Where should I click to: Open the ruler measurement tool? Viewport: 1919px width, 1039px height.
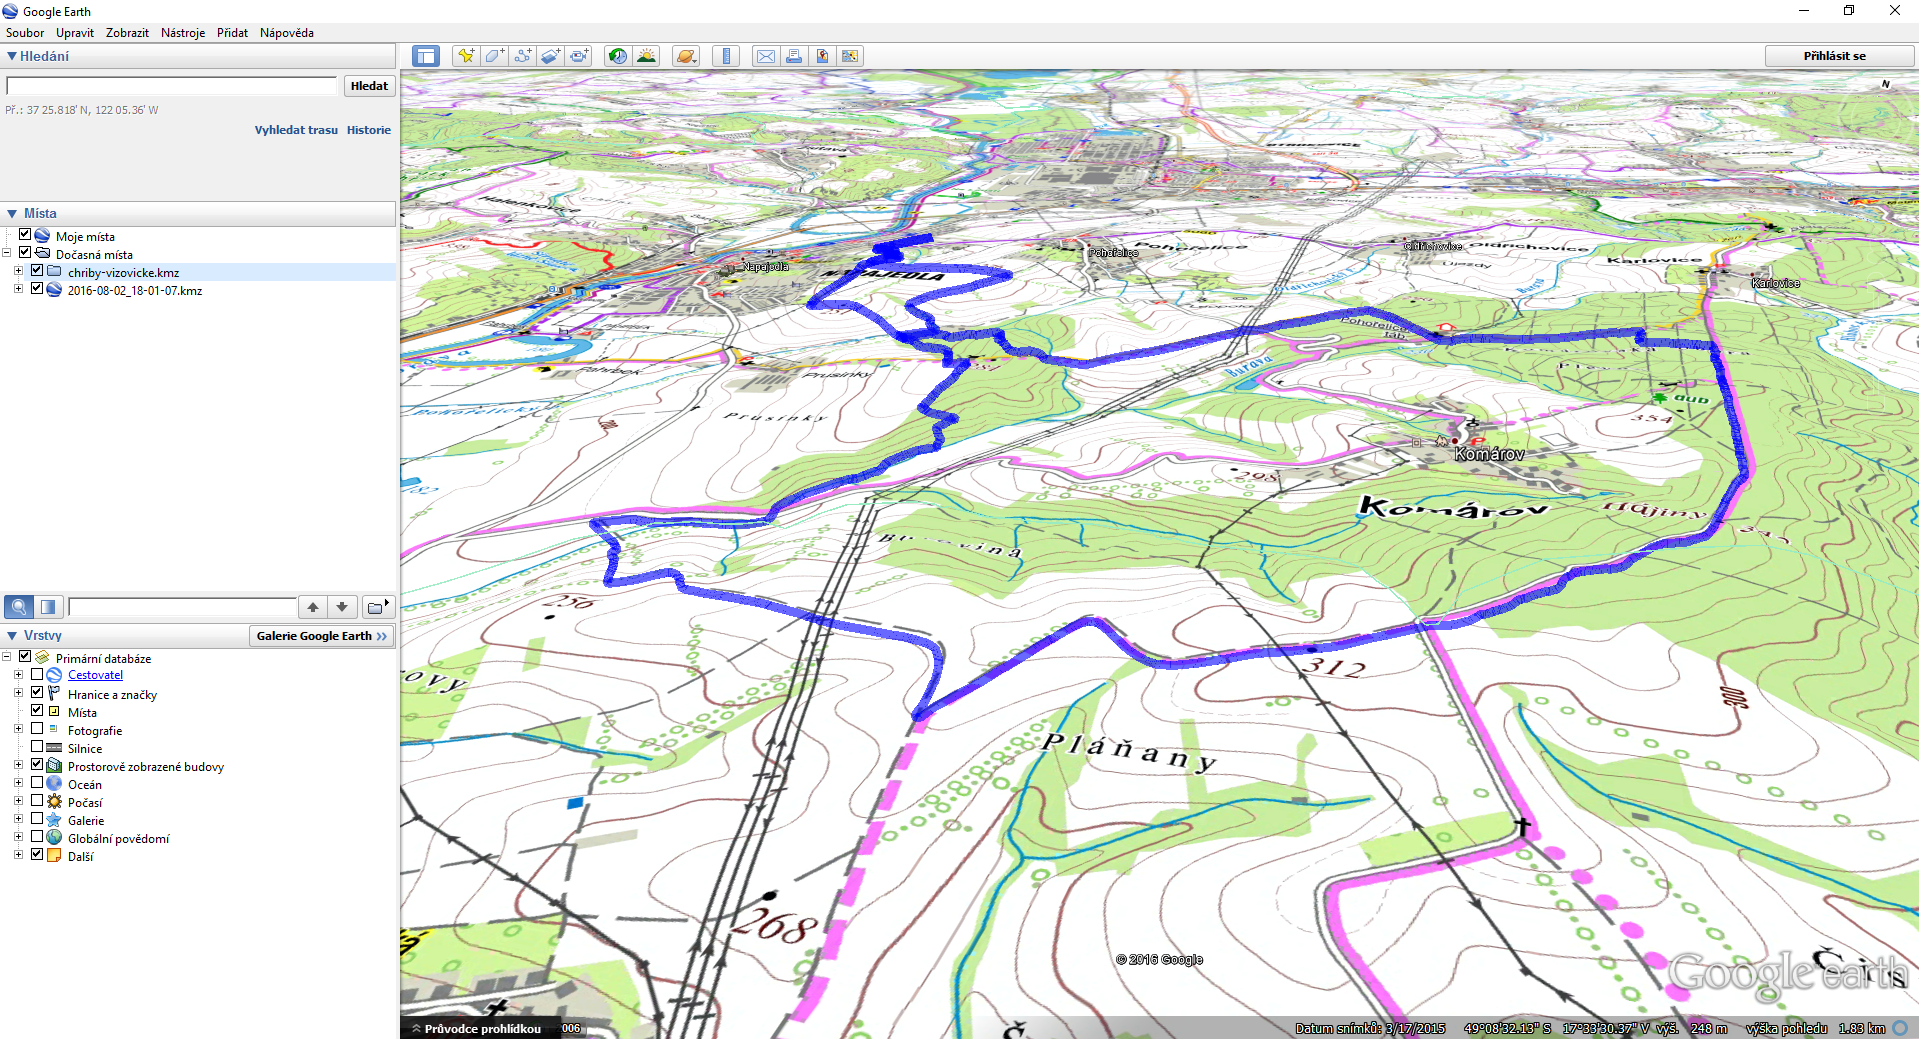[726, 56]
